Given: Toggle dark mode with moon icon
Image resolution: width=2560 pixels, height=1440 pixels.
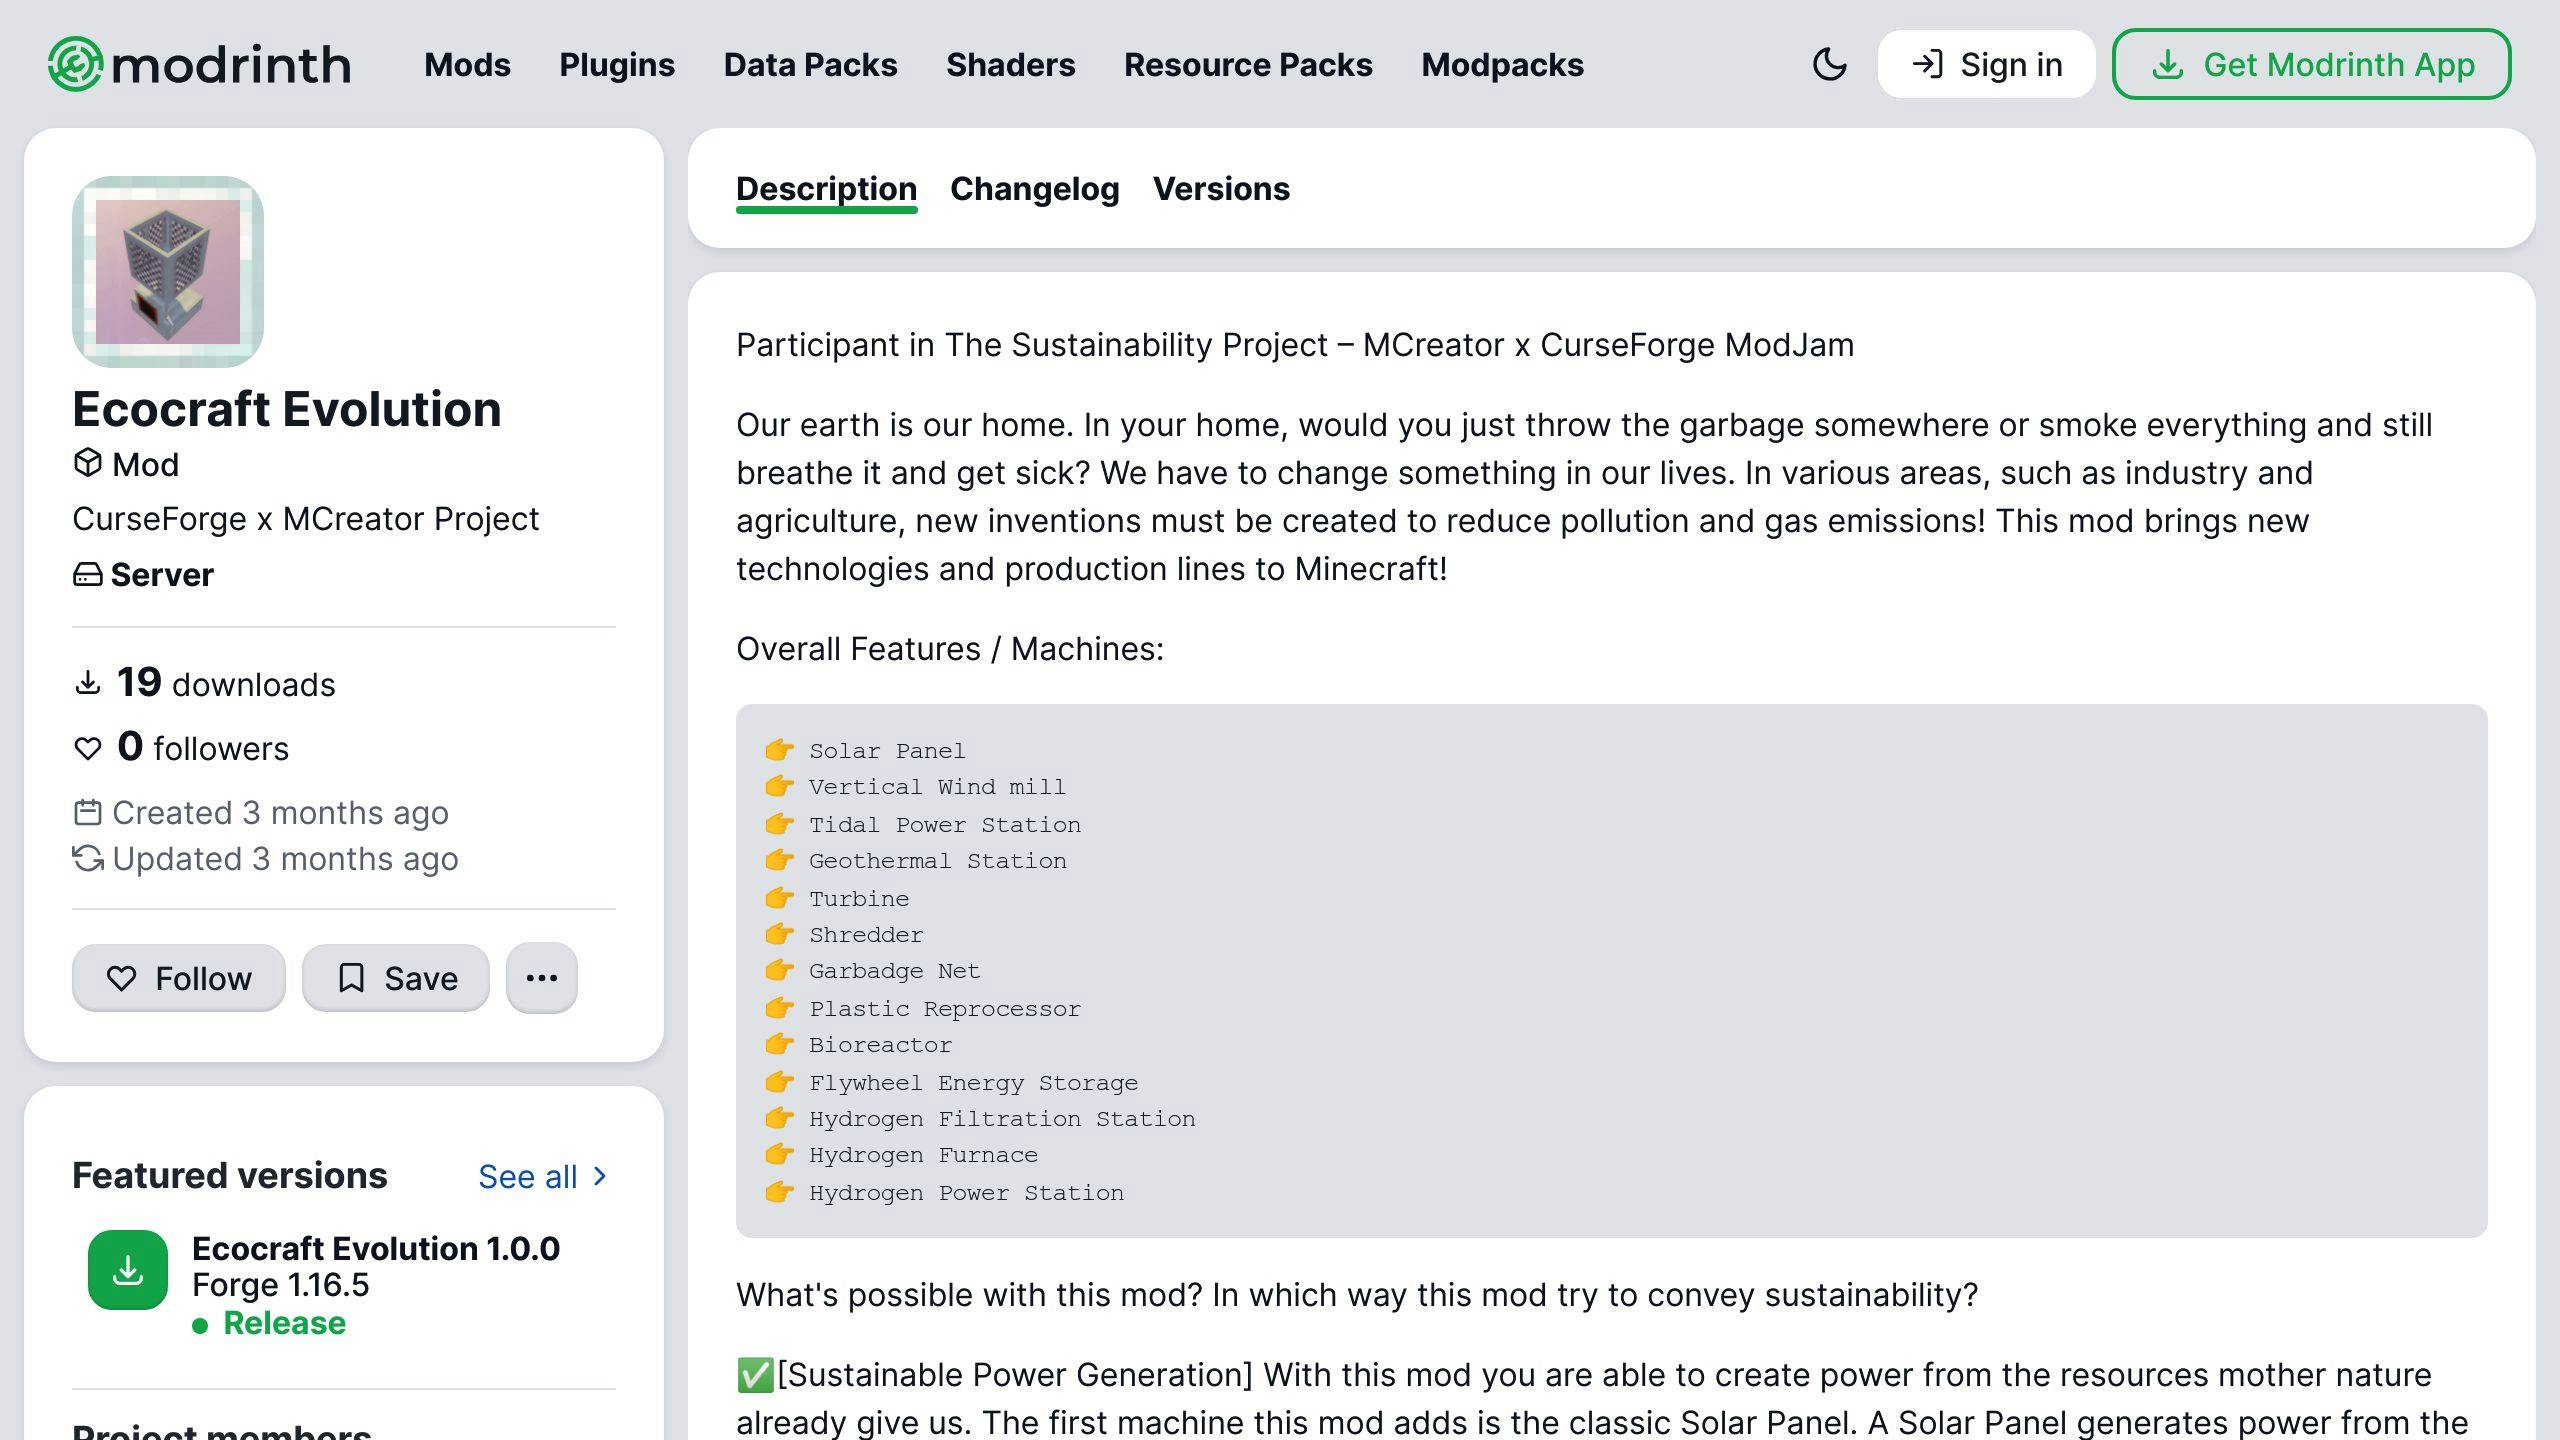Looking at the screenshot, I should pyautogui.click(x=1830, y=63).
